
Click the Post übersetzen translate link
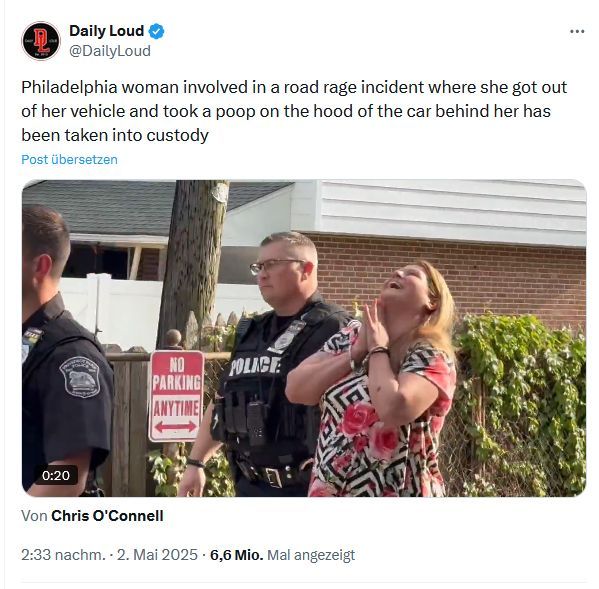[x=70, y=159]
